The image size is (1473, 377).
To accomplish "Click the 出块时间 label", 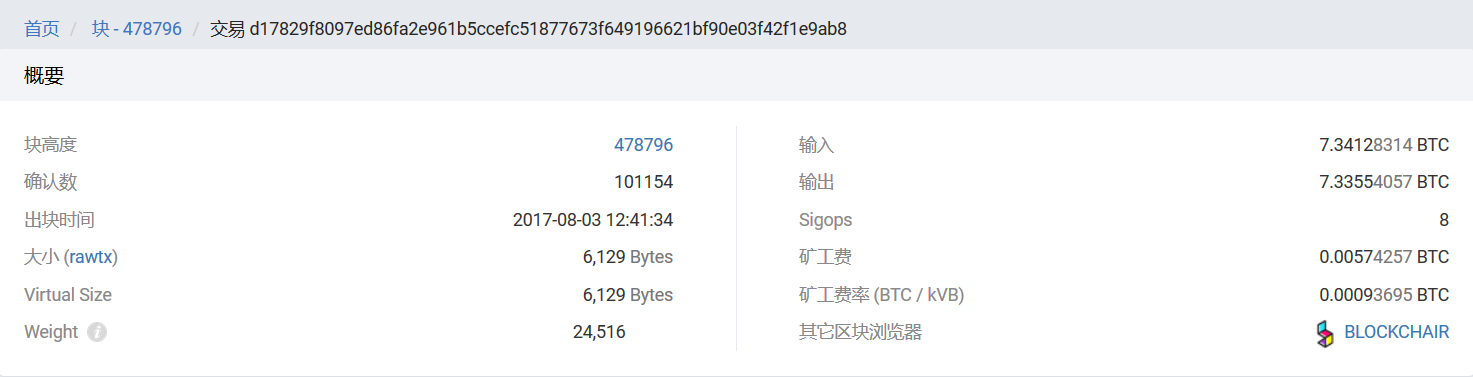I will 59,220.
